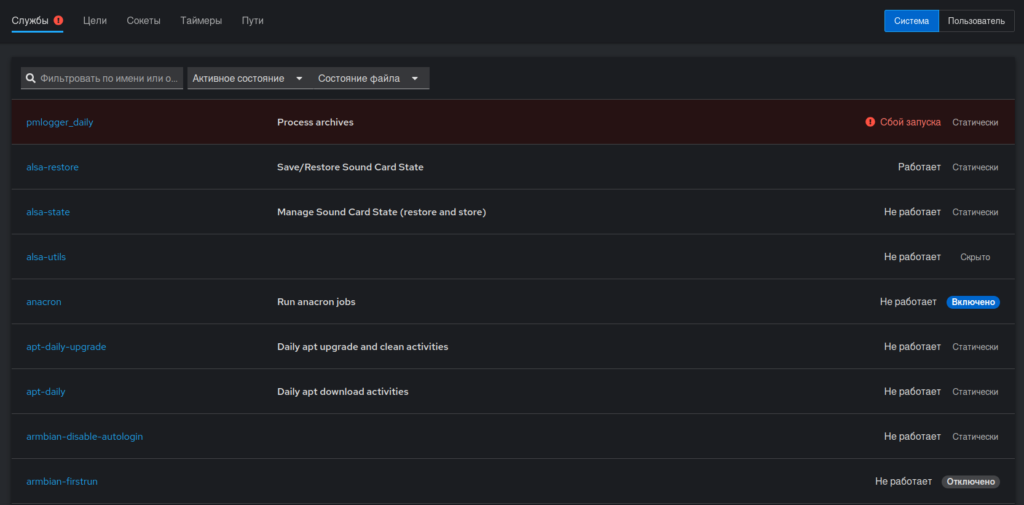The width and height of the screenshot is (1024, 505).
Task: Open the Сокеты tab
Action: click(x=144, y=20)
